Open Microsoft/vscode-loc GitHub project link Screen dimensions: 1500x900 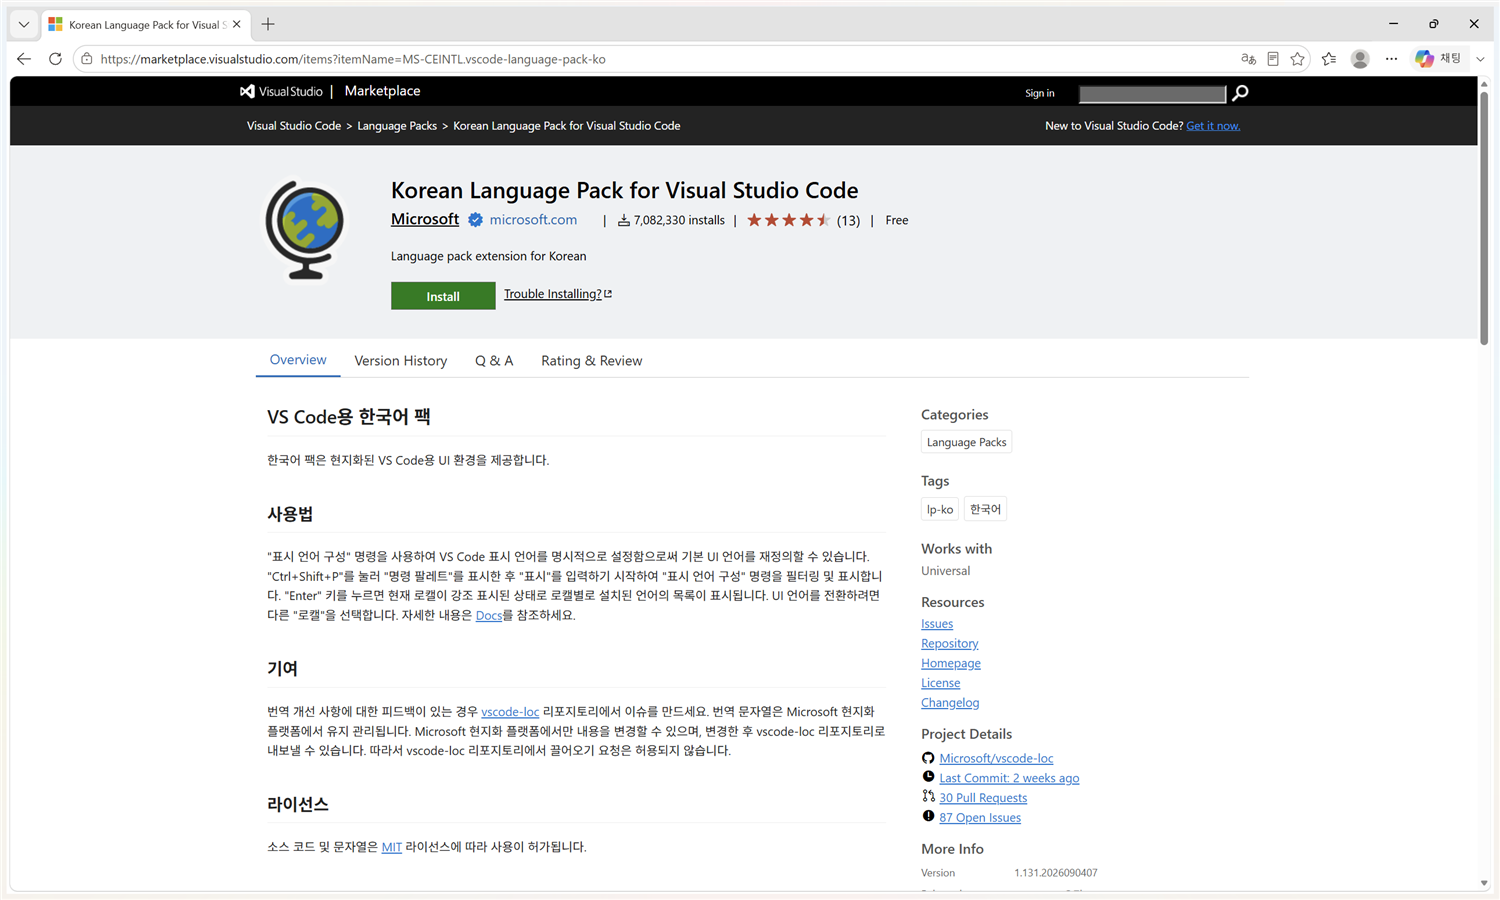tap(996, 758)
